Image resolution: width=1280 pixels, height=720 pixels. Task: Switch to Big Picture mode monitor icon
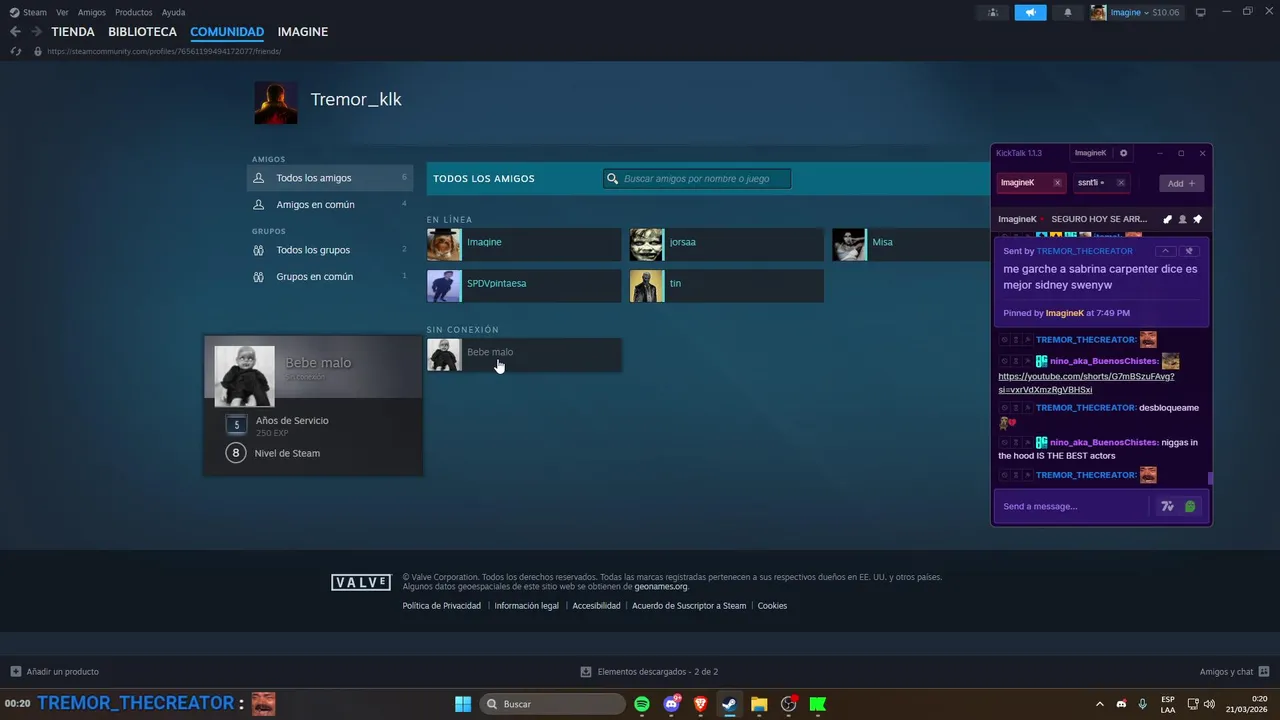tap(1201, 12)
